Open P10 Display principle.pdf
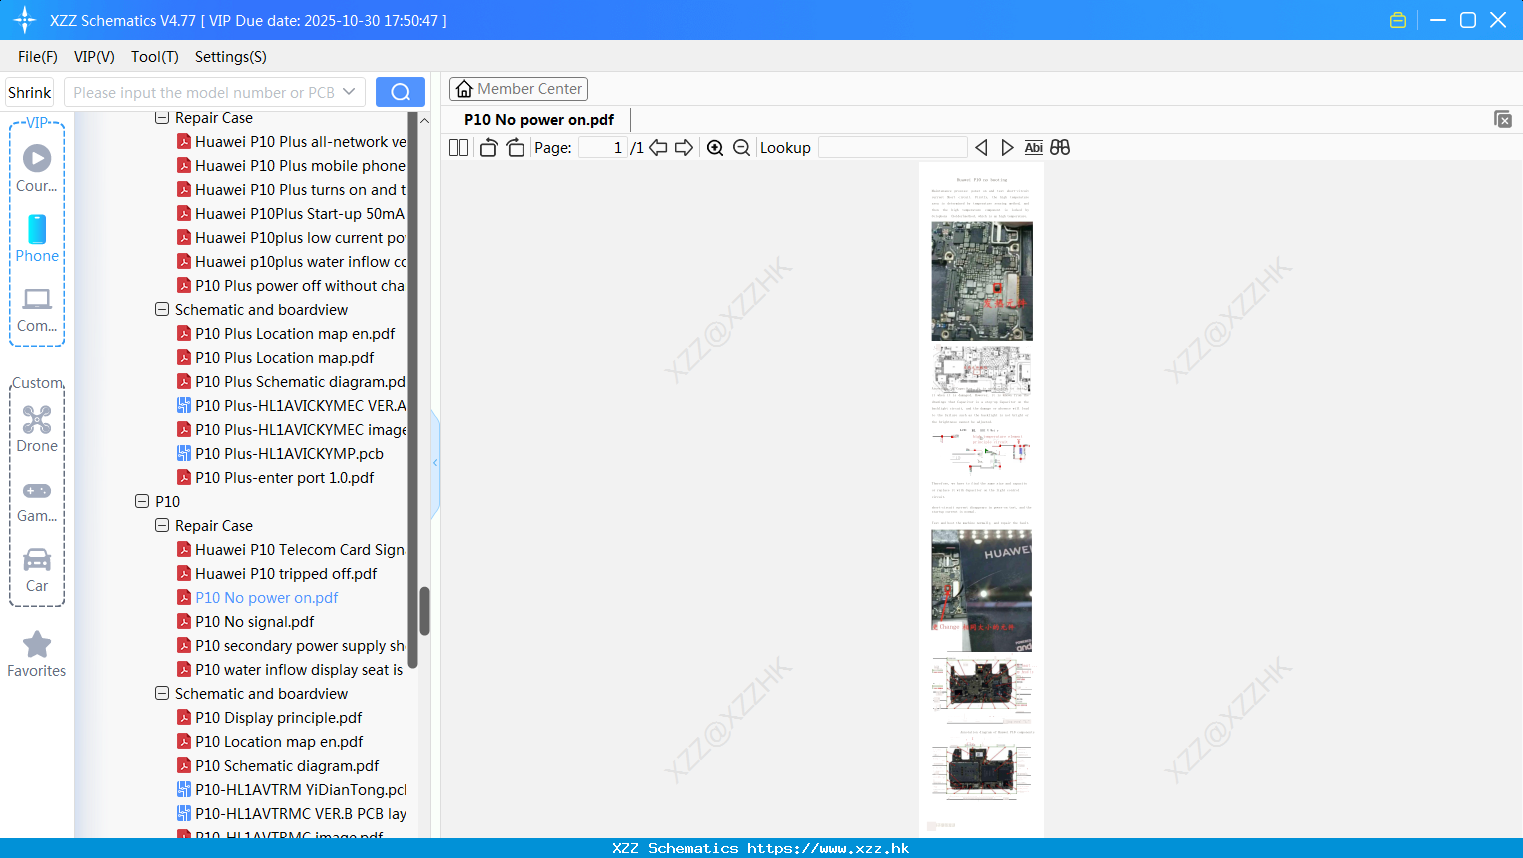The width and height of the screenshot is (1523, 858). pyautogui.click(x=270, y=718)
